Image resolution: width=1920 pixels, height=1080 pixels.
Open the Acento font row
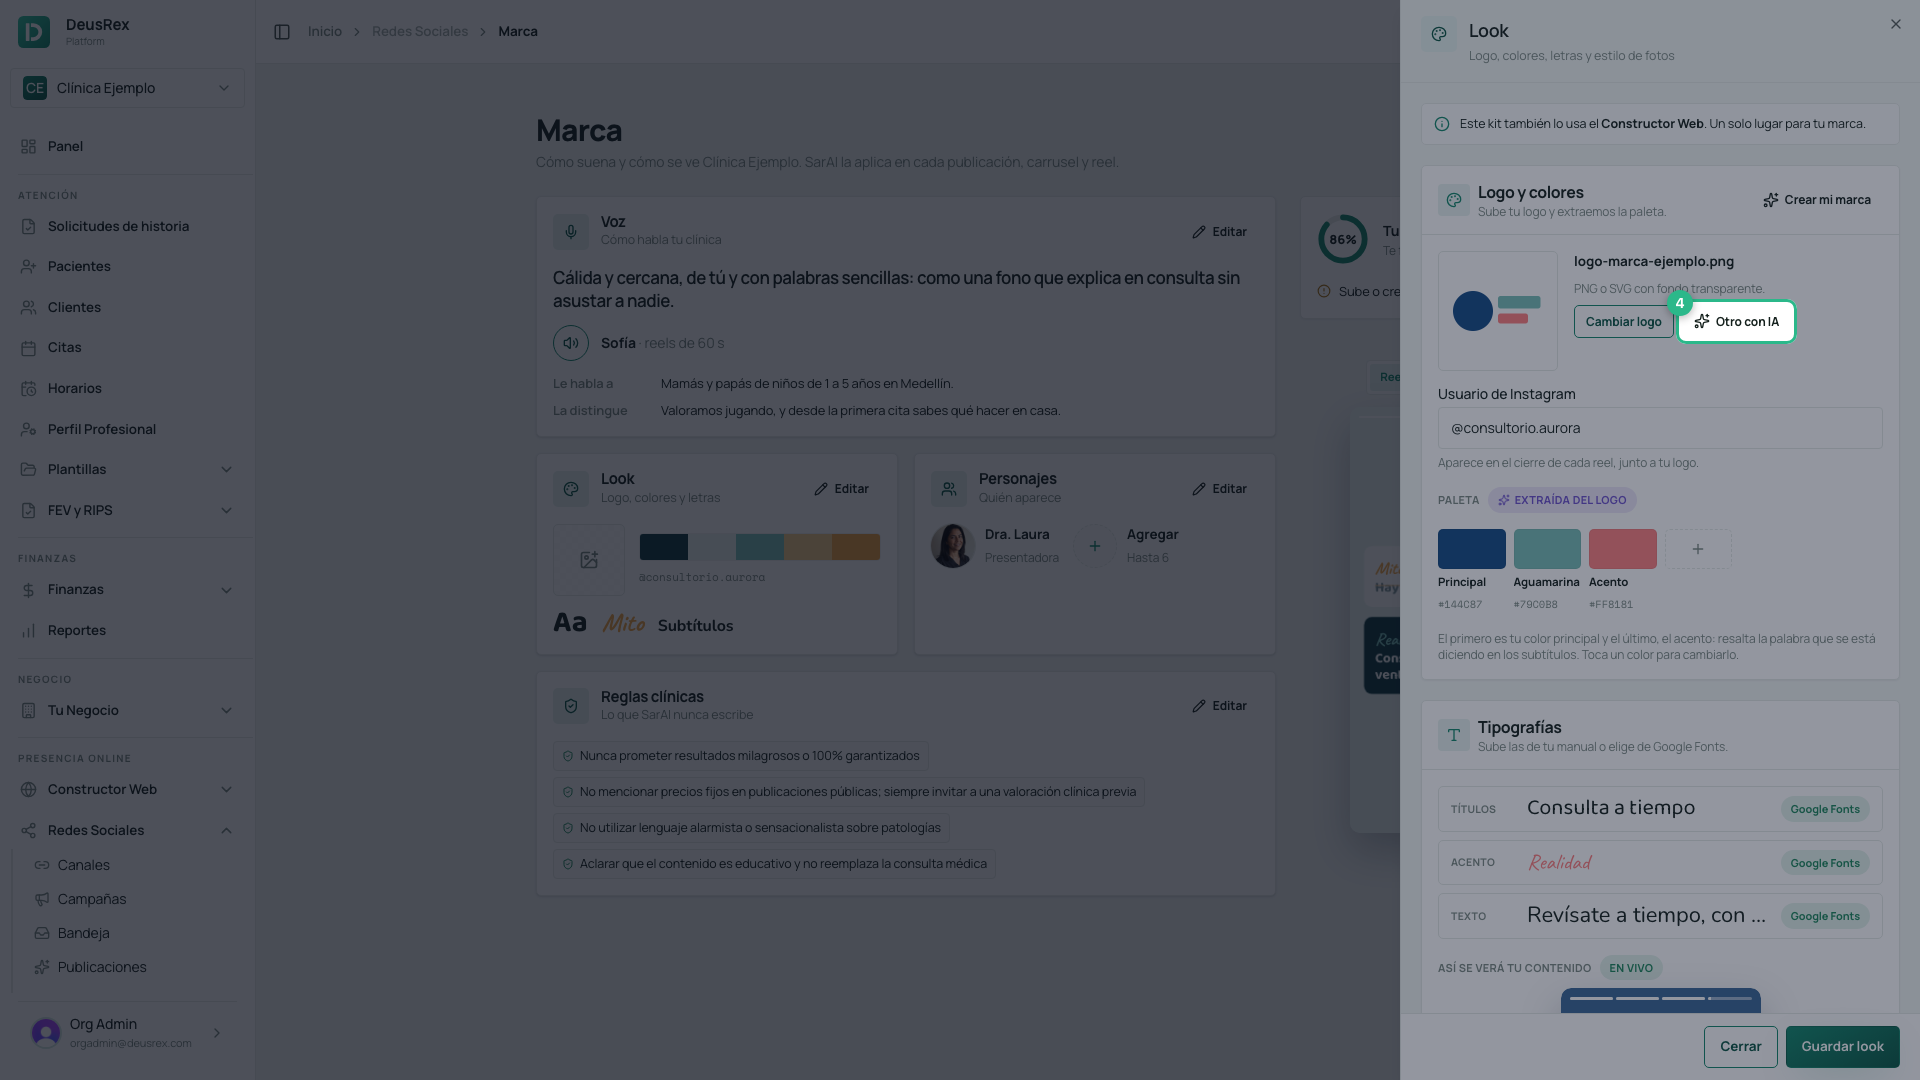point(1660,863)
